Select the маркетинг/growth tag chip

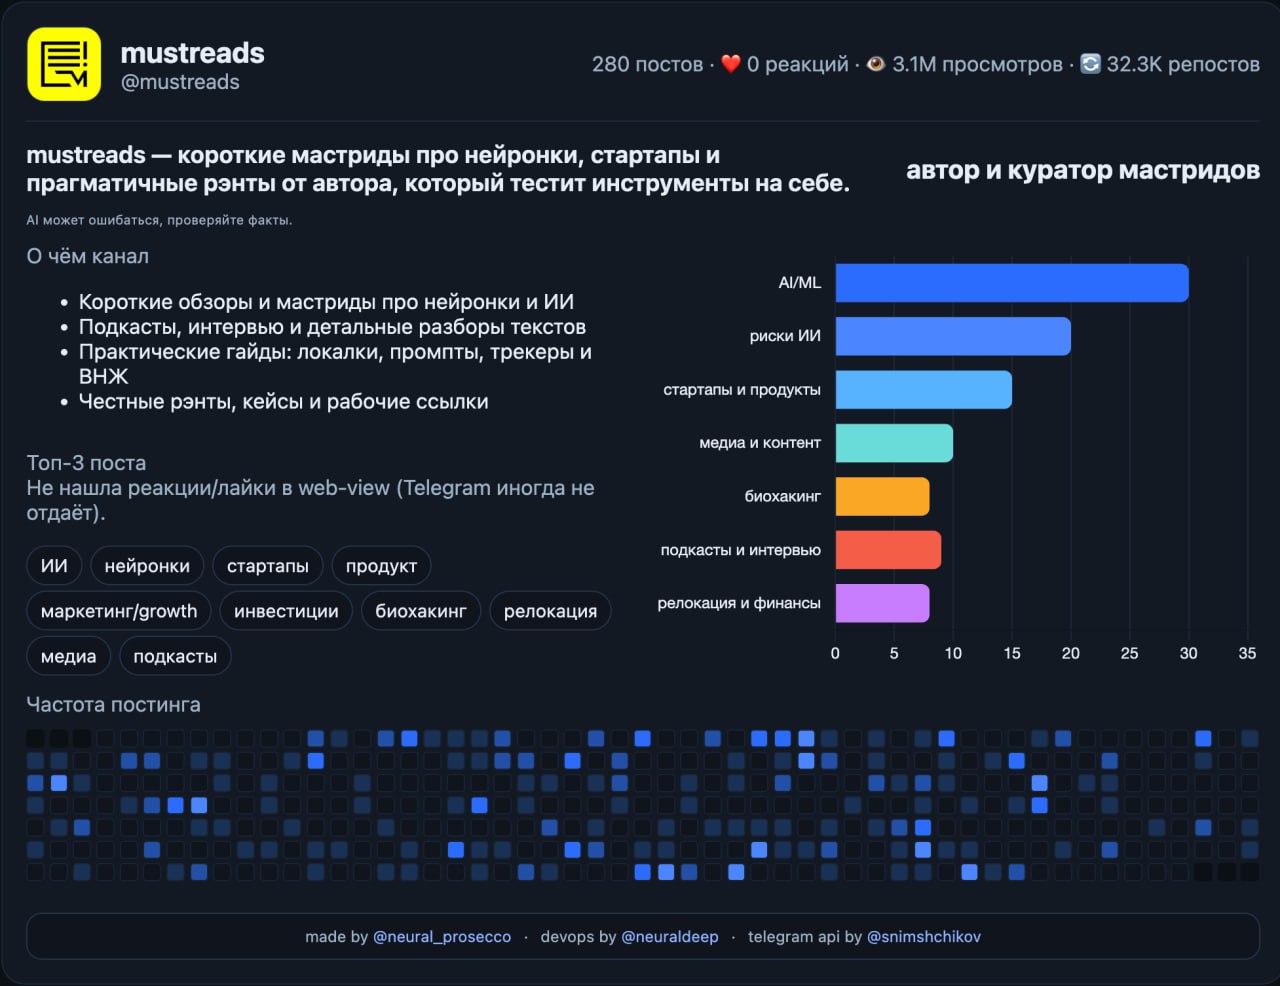[119, 611]
